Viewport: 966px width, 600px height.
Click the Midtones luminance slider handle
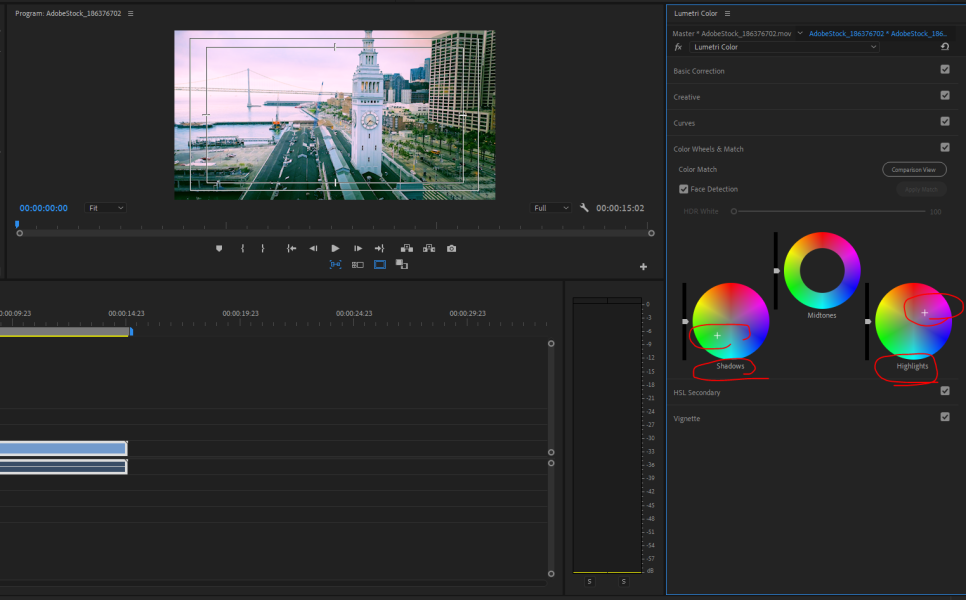[x=776, y=270]
